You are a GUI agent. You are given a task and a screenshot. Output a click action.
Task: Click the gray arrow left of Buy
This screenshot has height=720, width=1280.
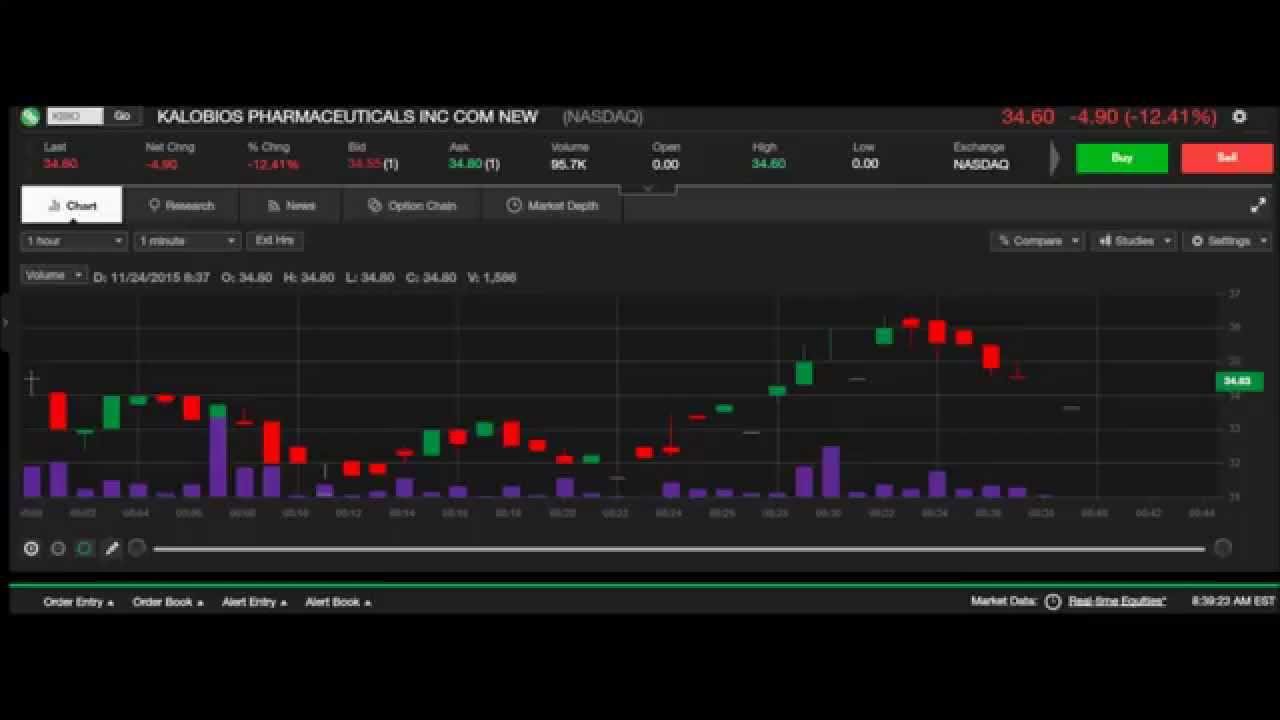(x=1055, y=159)
